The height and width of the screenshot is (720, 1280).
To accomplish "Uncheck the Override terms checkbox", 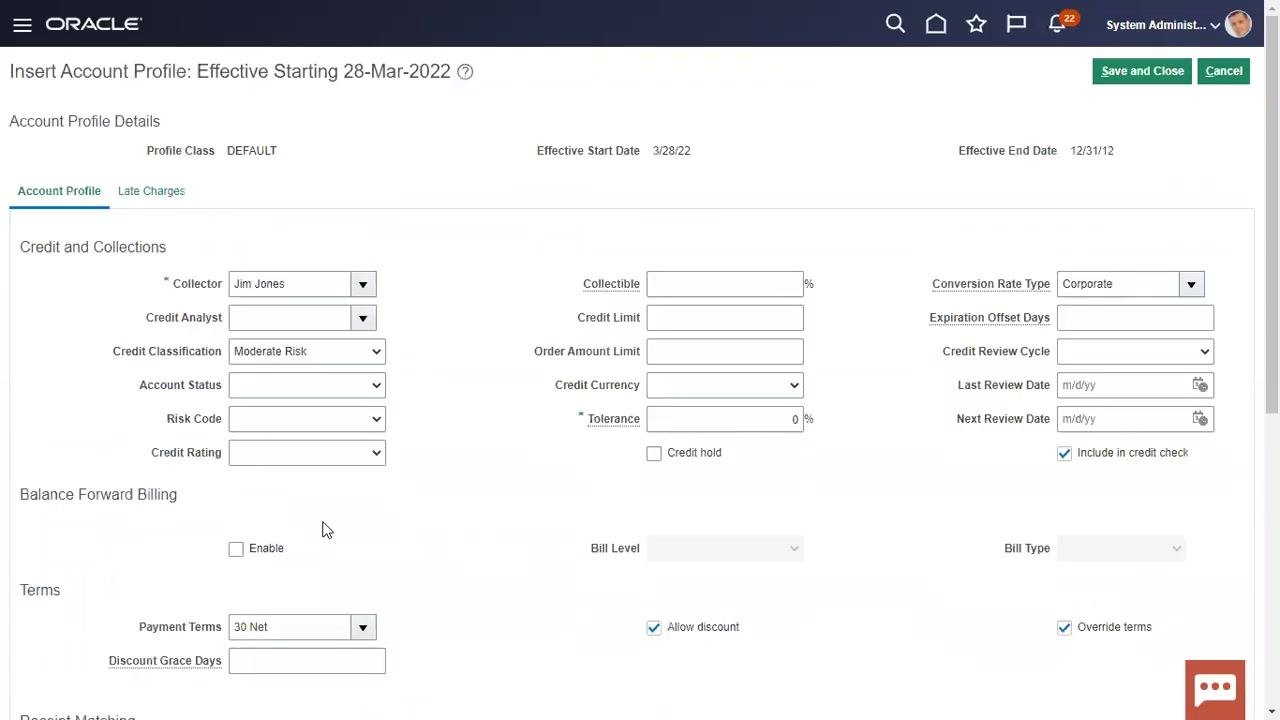I will tap(1064, 627).
